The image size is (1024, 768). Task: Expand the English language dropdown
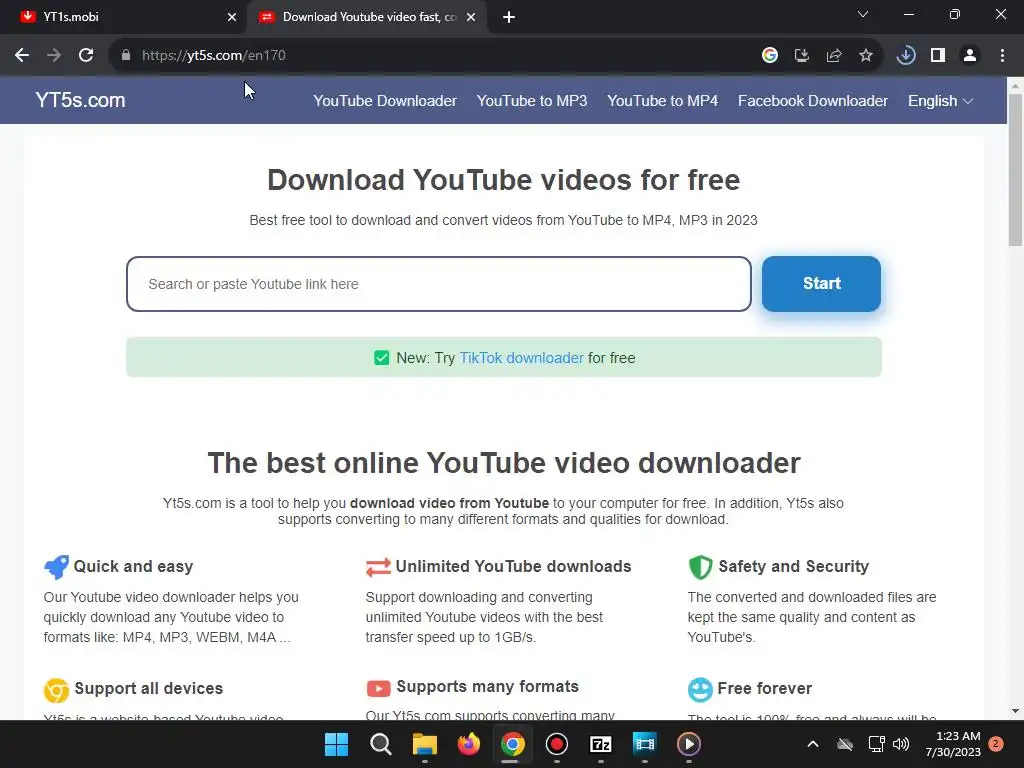[x=940, y=101]
